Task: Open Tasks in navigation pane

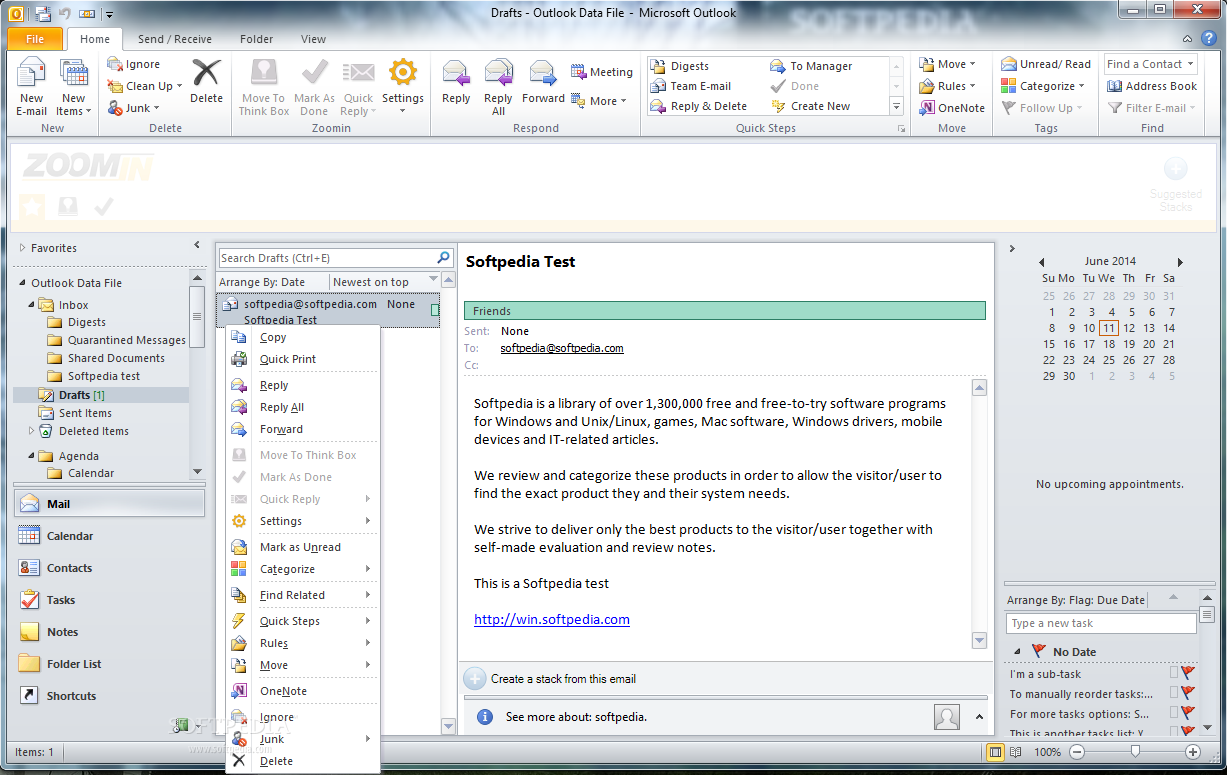Action: click(110, 600)
